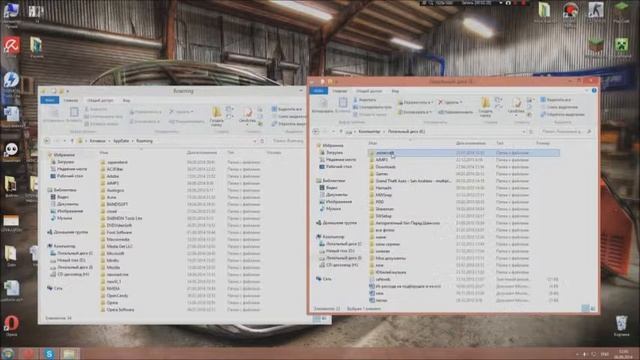Open recent locations arrow in Local Disk E window
This screenshot has width=640, height=360.
tap(333, 131)
